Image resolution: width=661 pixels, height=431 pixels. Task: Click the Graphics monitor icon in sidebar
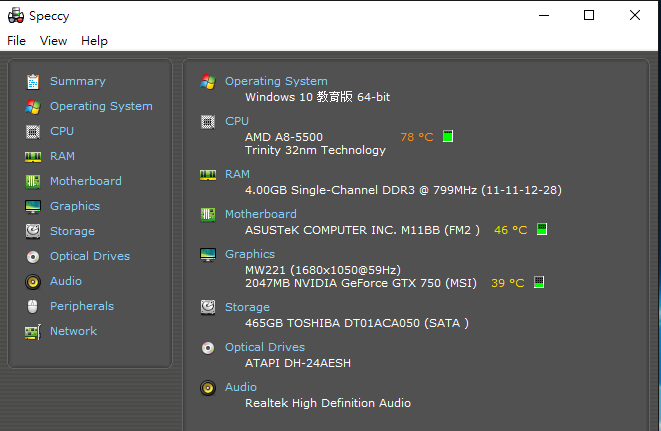(33, 207)
